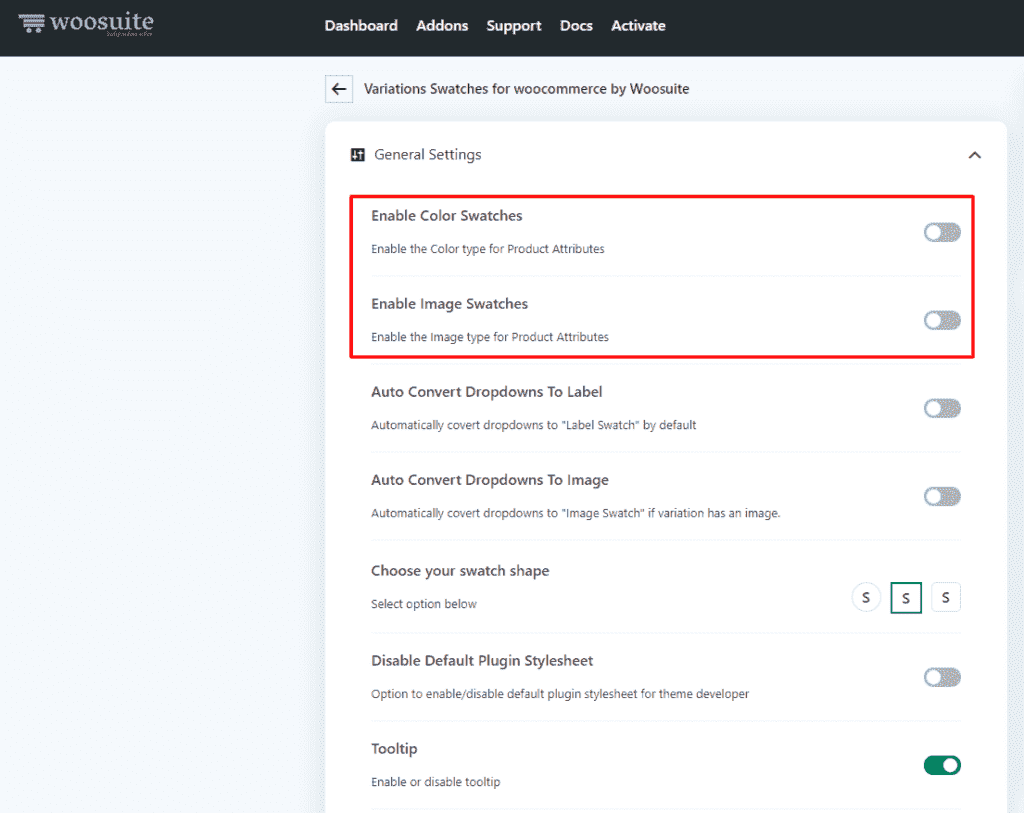Select the square swatch shape option
The image size is (1024, 813).
pyautogui.click(x=906, y=598)
